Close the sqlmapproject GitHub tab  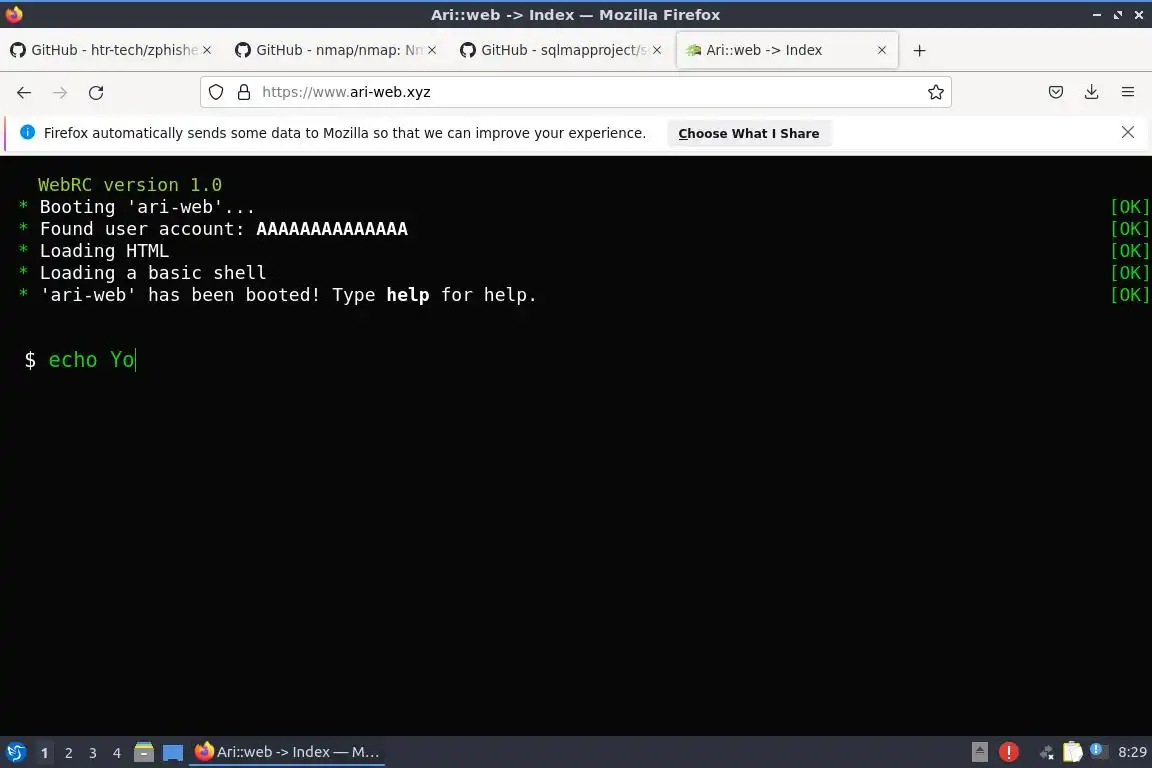pos(657,50)
